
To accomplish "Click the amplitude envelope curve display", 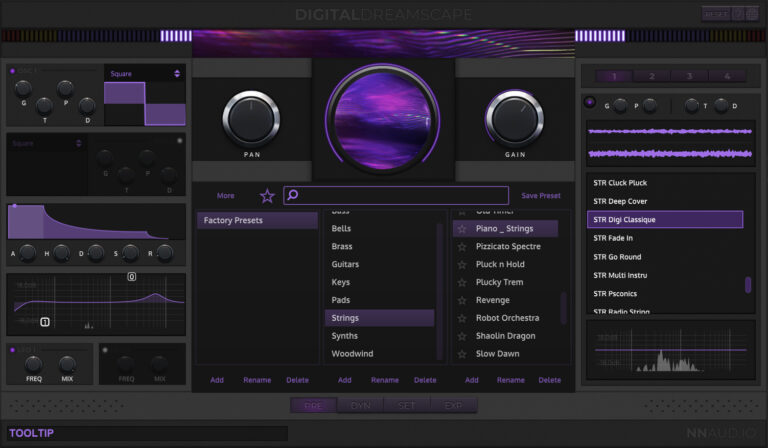I will 96,222.
